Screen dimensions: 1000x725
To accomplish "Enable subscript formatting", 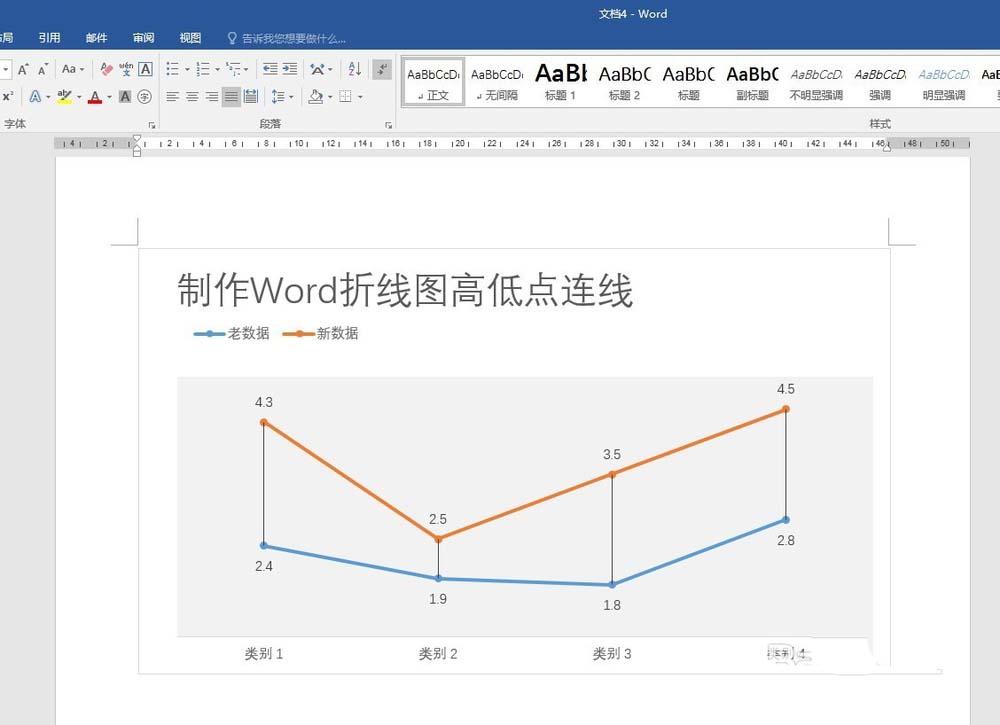I will (x=6, y=96).
